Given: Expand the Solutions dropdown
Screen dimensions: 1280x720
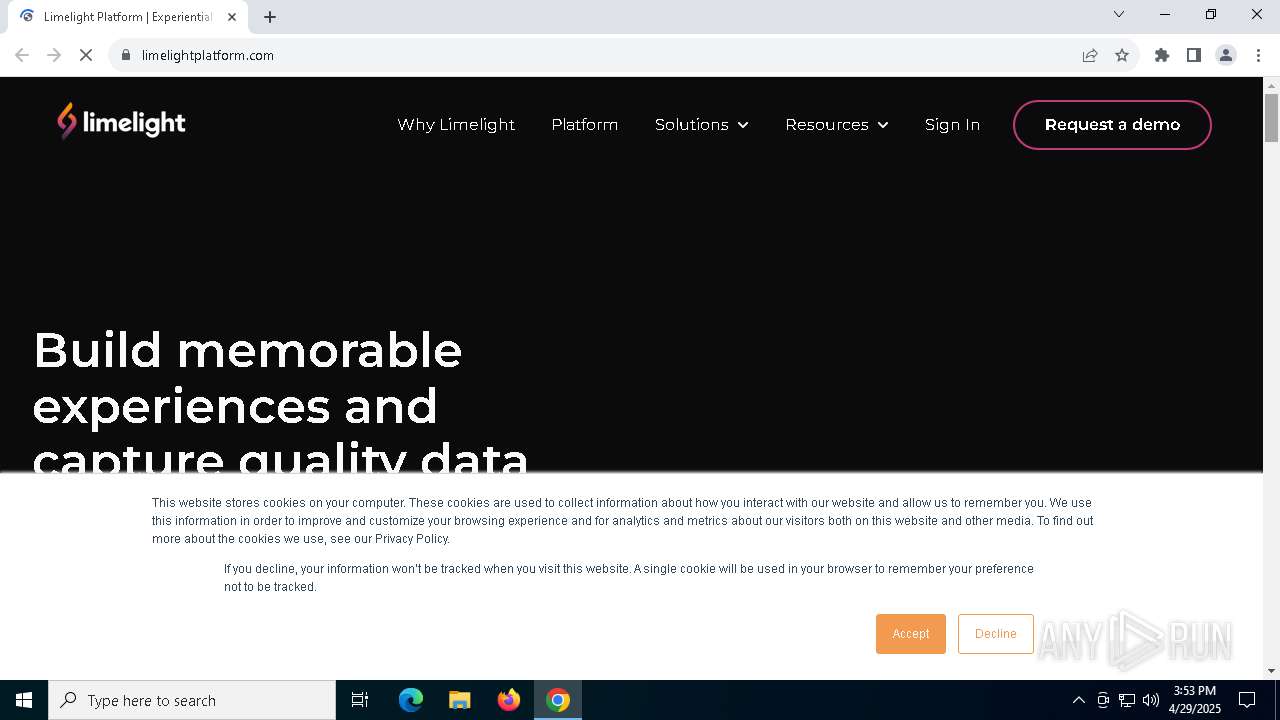Looking at the screenshot, I should click(x=702, y=124).
